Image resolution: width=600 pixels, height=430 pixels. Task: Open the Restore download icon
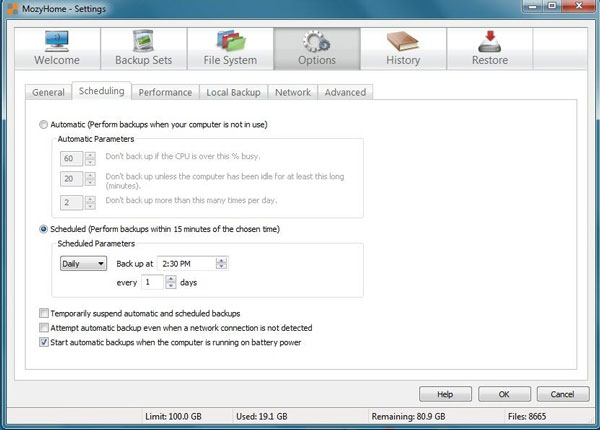tap(490, 41)
